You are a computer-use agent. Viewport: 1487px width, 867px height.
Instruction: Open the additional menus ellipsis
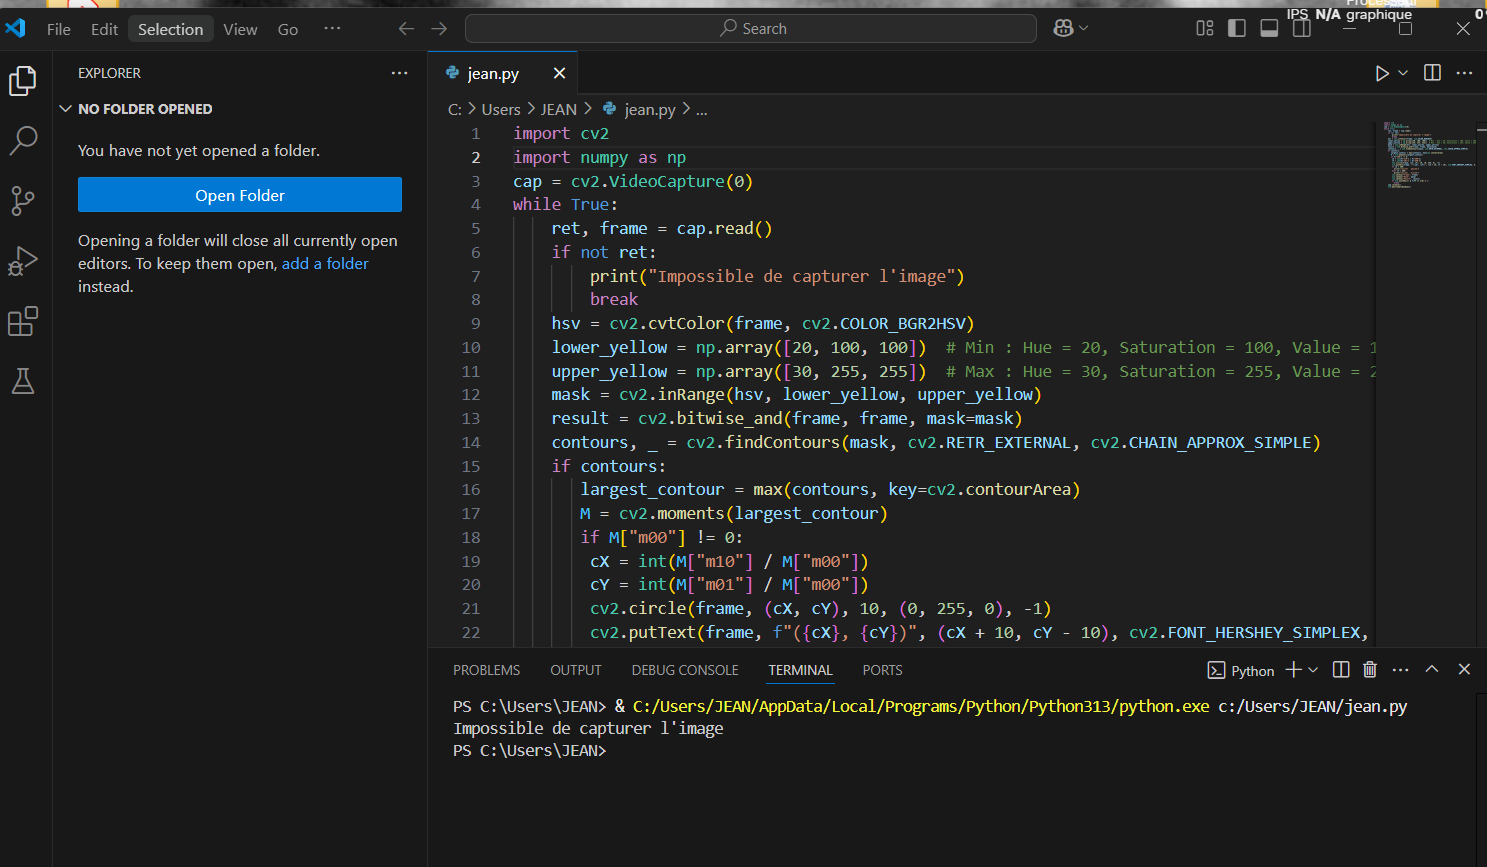[x=332, y=29]
